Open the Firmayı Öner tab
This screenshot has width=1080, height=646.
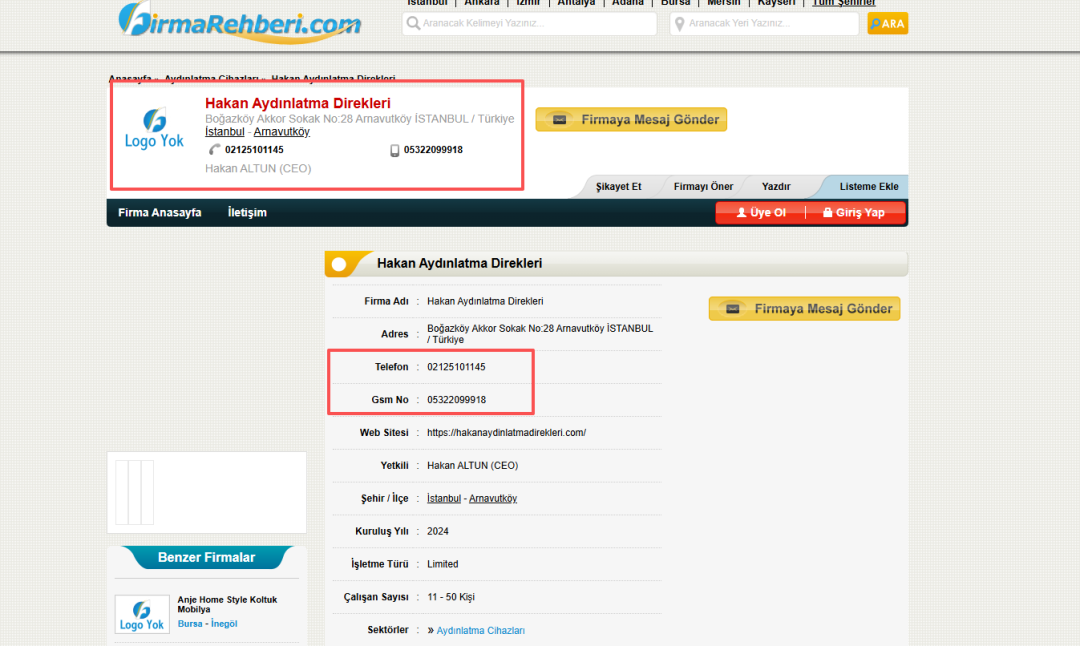tap(703, 187)
